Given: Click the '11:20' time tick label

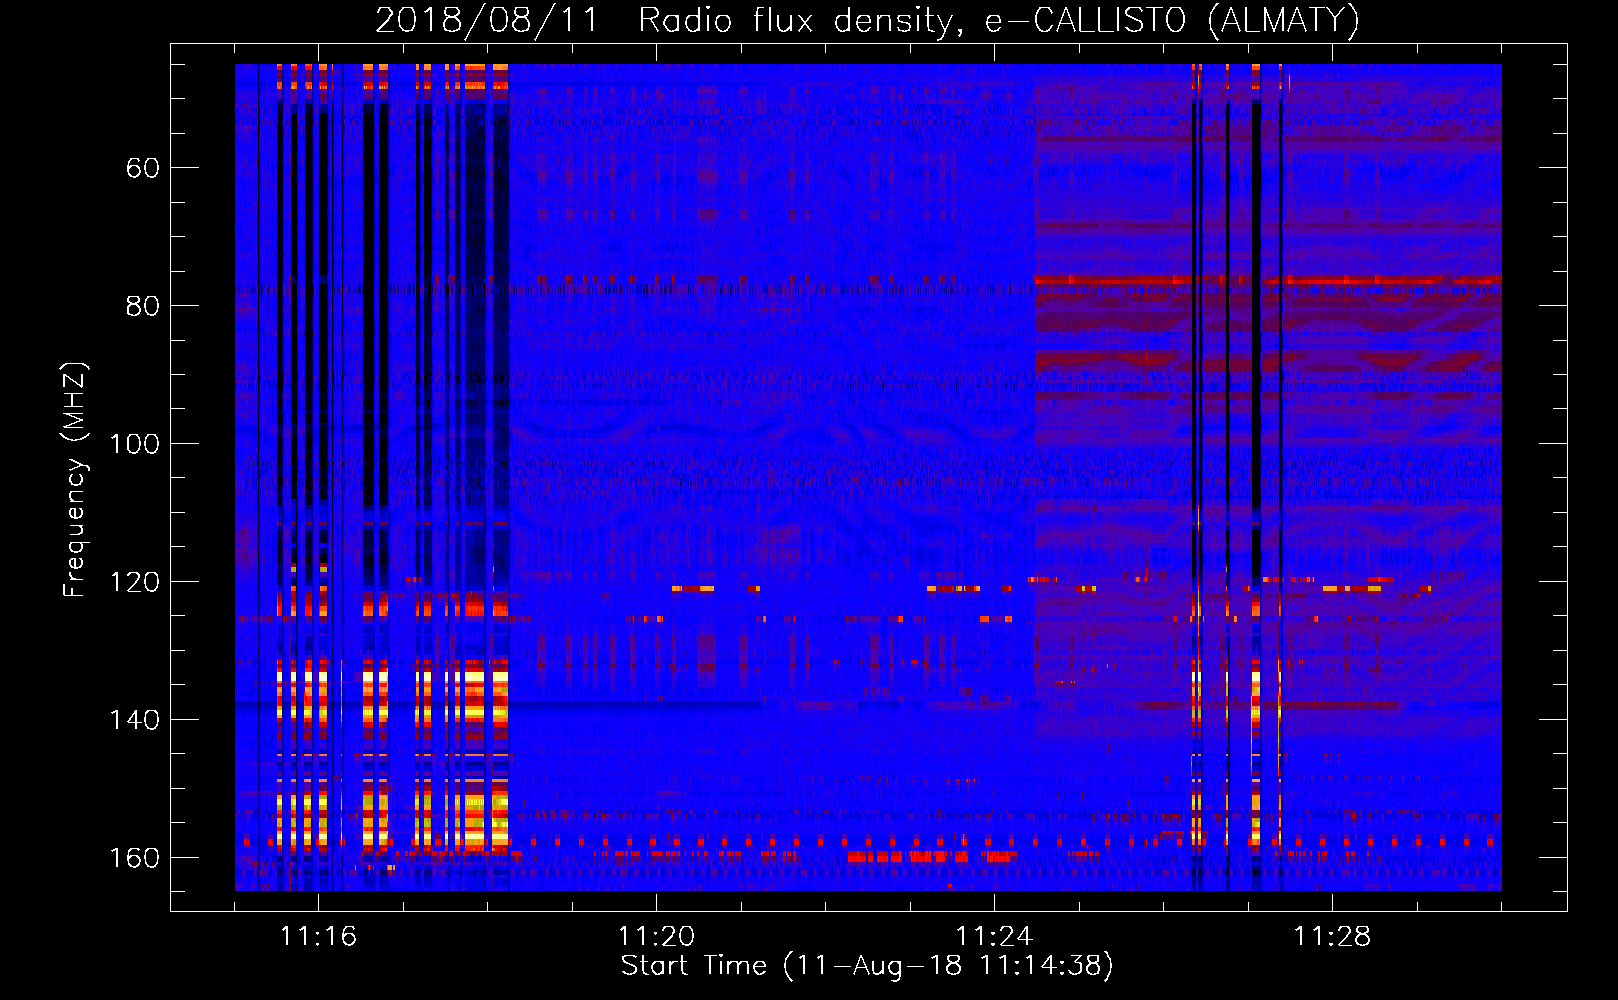Looking at the screenshot, I should (x=656, y=937).
